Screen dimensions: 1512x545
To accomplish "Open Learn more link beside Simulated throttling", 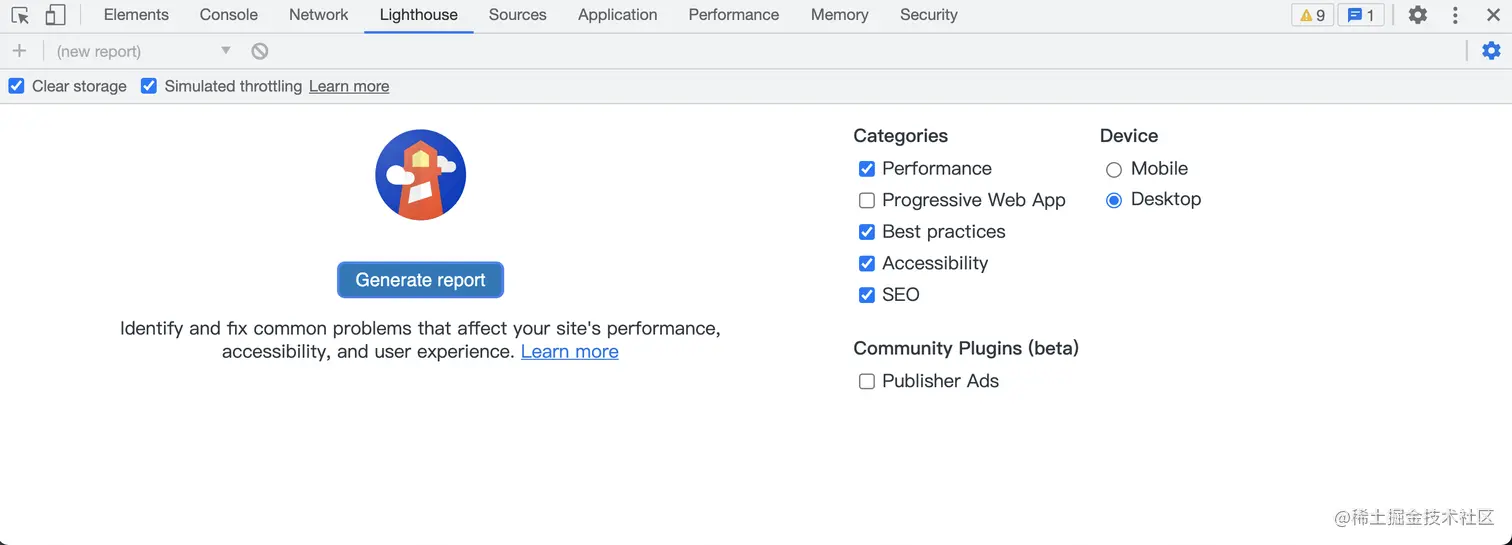I will 349,86.
